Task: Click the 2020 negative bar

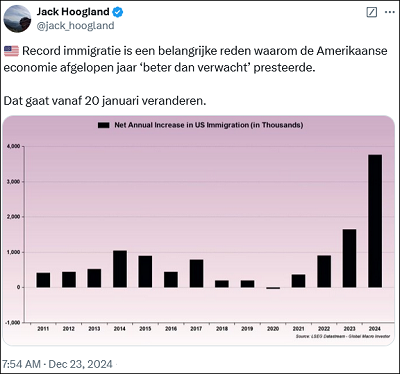Action: [273, 288]
